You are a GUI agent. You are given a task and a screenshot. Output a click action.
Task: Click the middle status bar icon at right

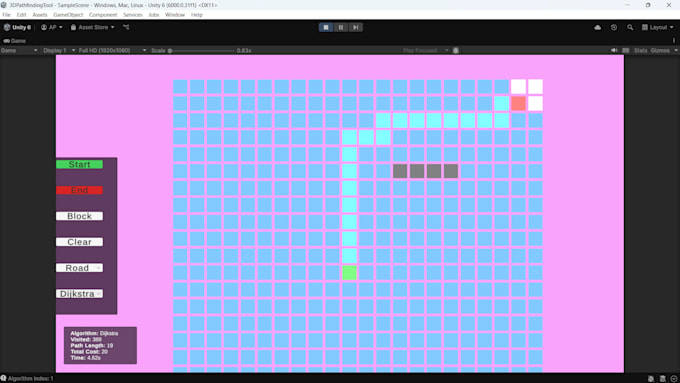click(x=662, y=379)
